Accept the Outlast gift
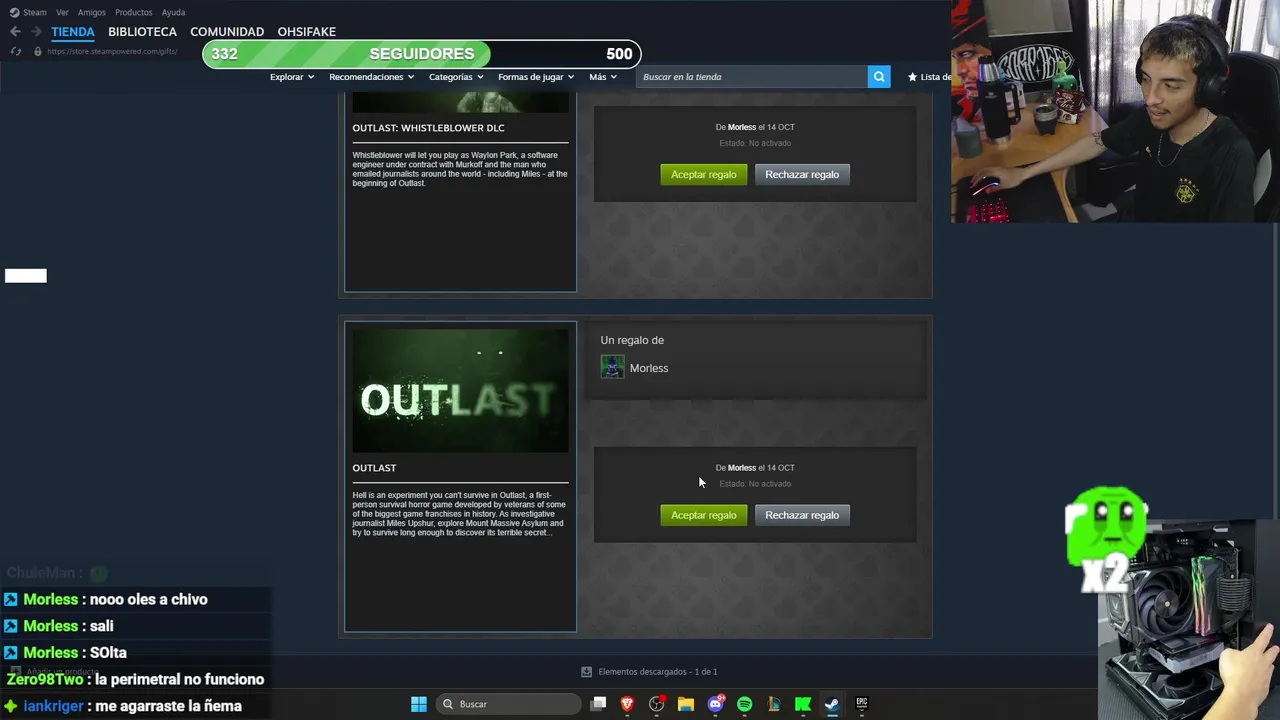Image resolution: width=1280 pixels, height=720 pixels. point(703,515)
